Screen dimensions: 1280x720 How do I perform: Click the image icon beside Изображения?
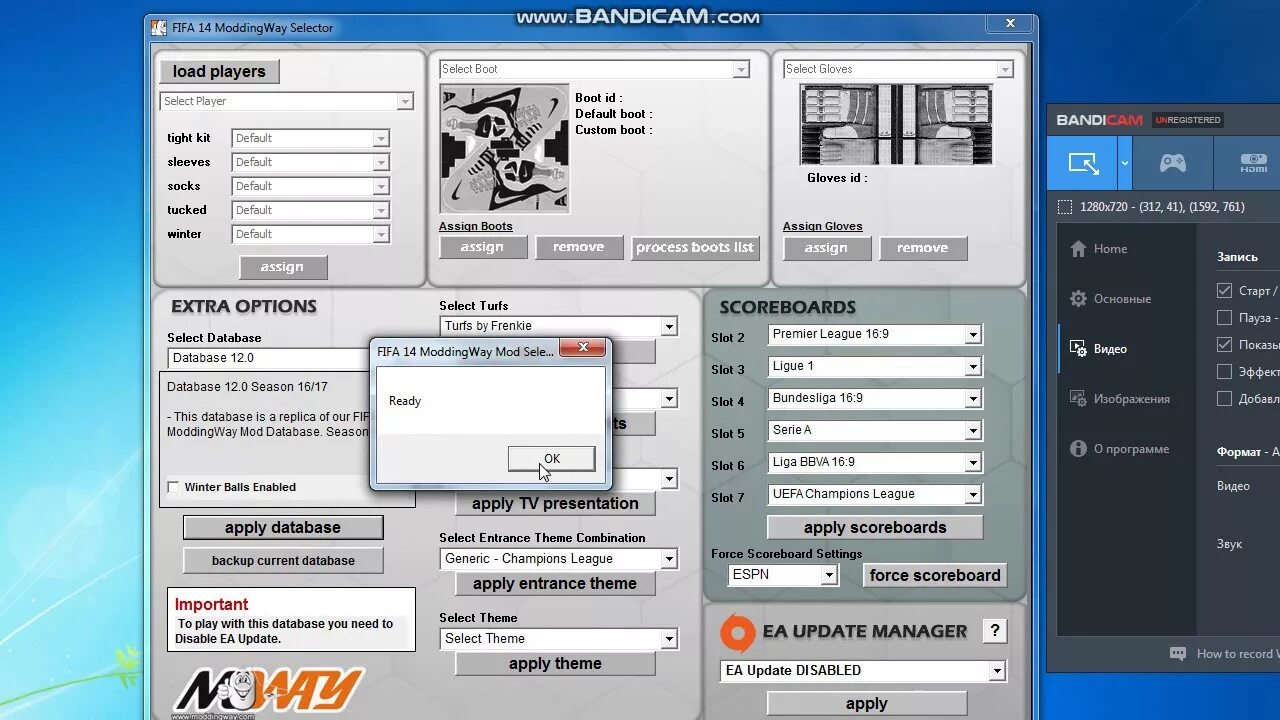(x=1078, y=399)
